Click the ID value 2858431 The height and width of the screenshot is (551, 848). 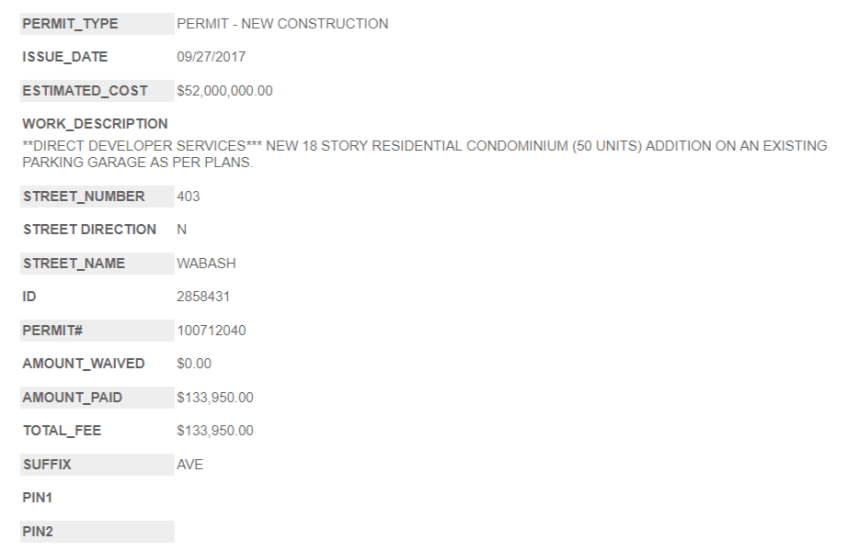(x=200, y=297)
